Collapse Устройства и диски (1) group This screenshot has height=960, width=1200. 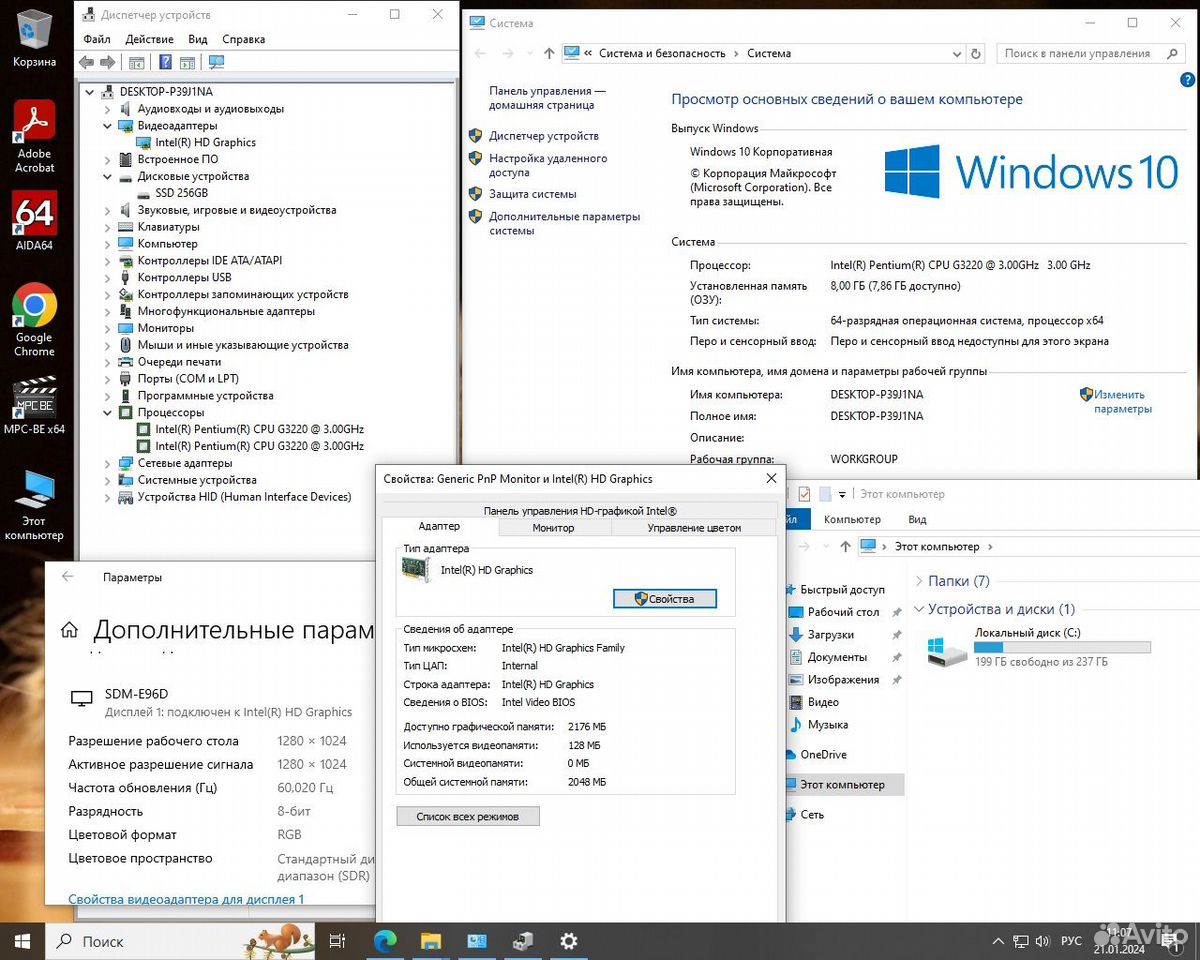pyautogui.click(x=919, y=609)
